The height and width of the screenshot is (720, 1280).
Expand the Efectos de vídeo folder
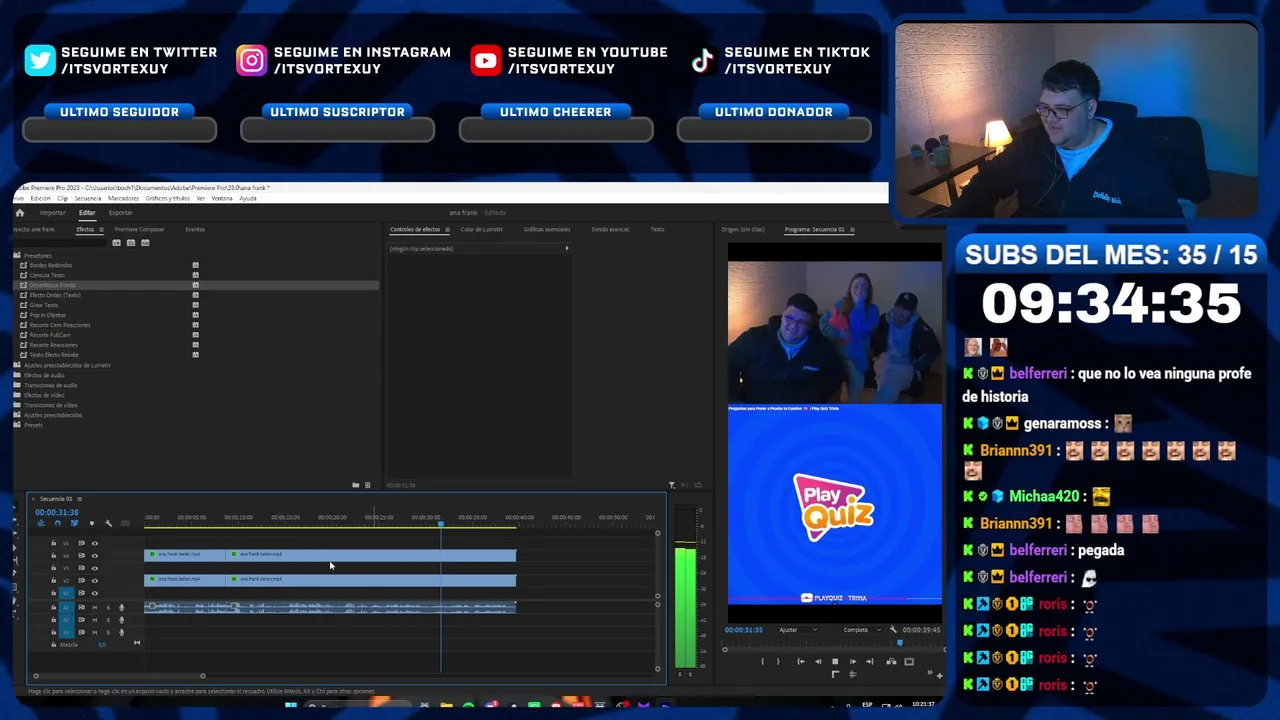click(x=16, y=395)
